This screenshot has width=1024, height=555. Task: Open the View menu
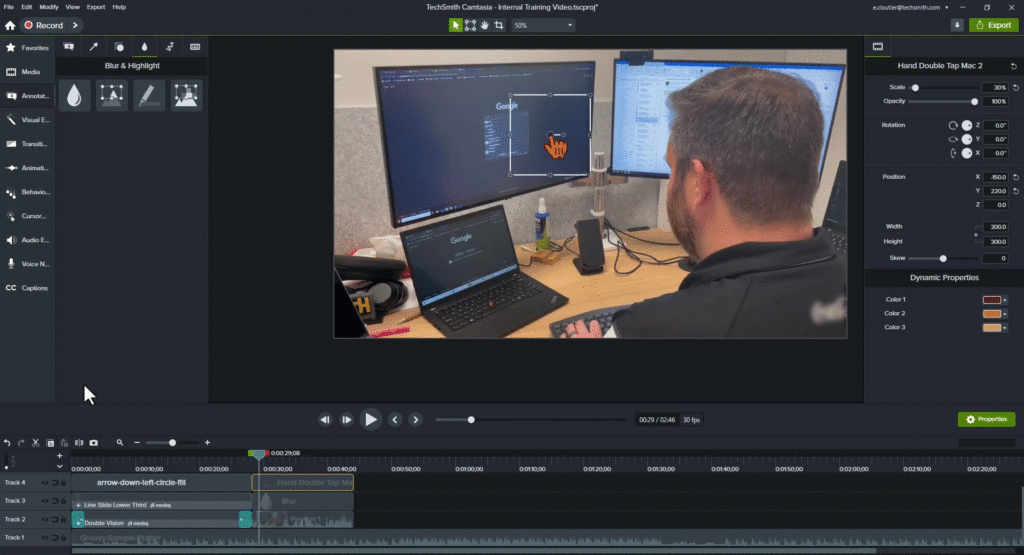tap(72, 7)
